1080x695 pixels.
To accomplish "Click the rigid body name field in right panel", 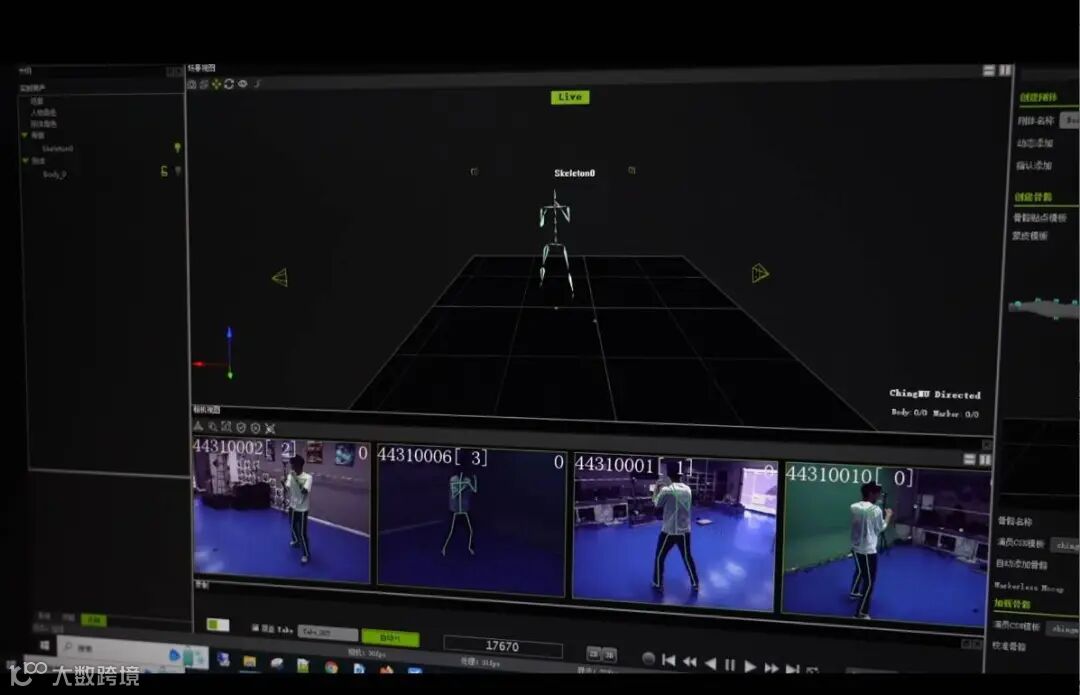I will [x=1069, y=120].
